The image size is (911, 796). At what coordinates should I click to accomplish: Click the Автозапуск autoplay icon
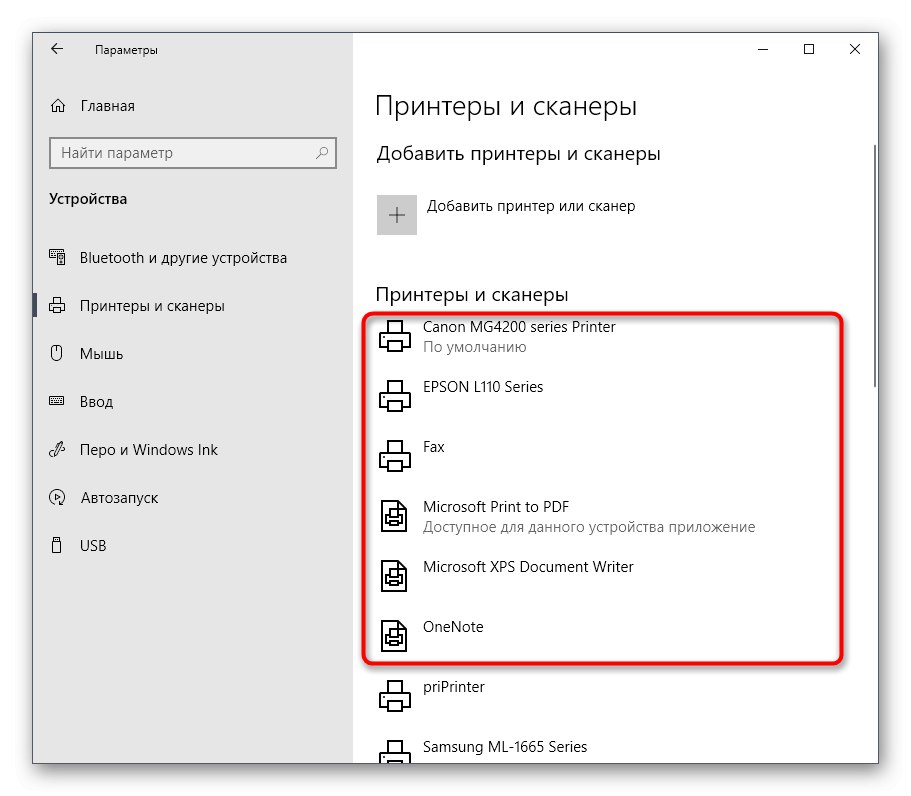click(57, 497)
